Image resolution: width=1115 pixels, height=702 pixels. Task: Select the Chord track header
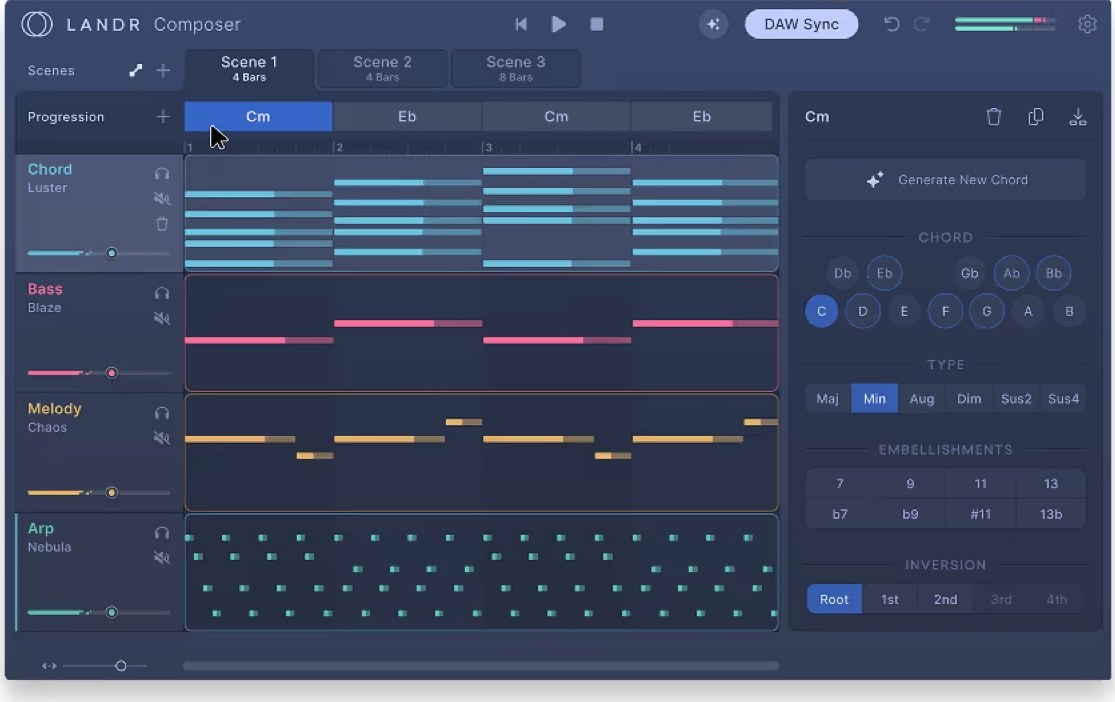[99, 213]
